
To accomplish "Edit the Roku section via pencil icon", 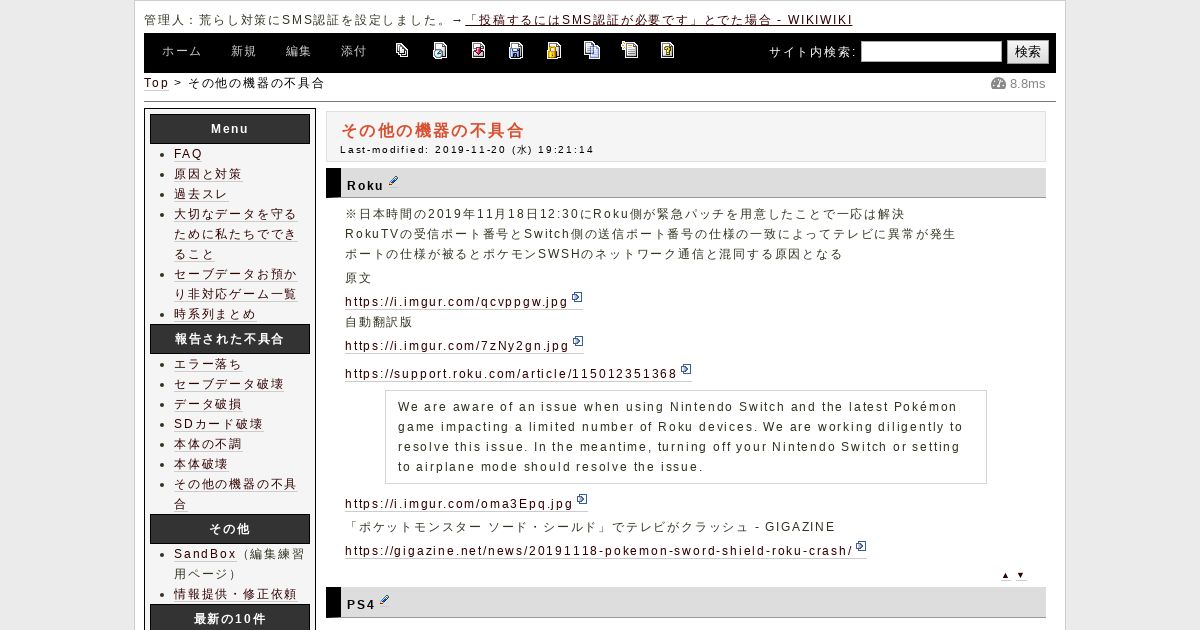I will click(x=393, y=182).
